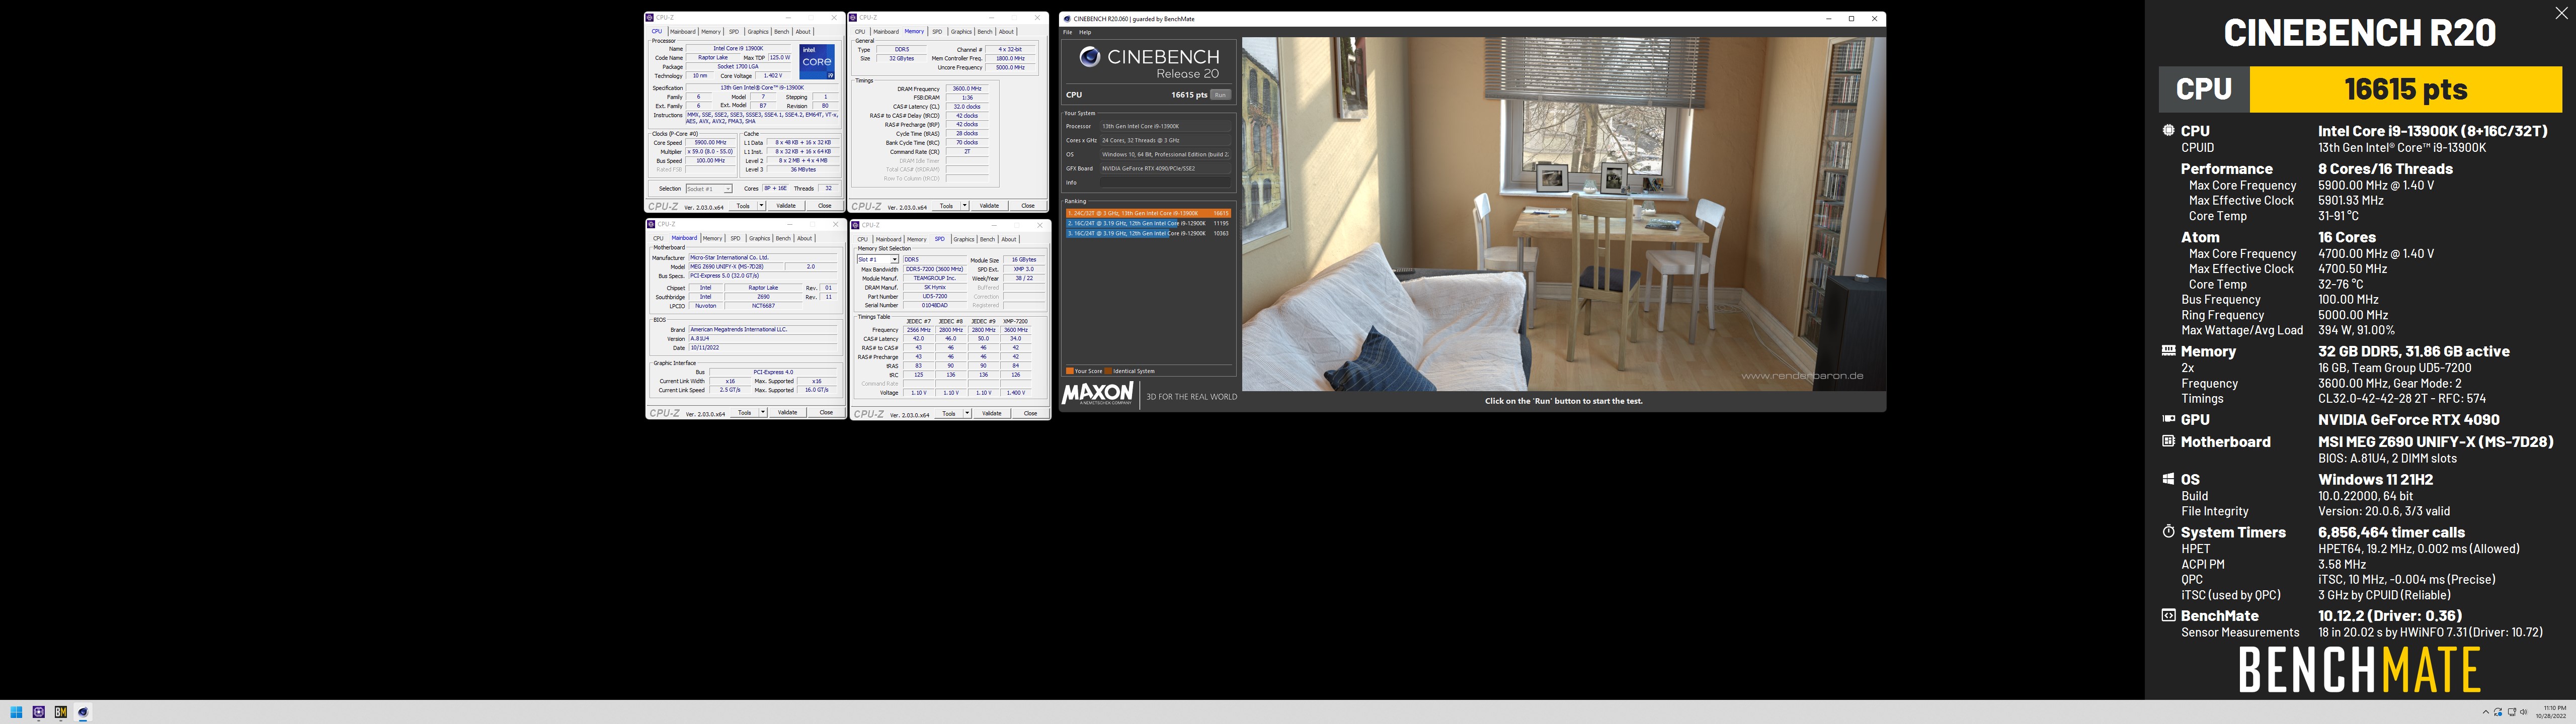Switch to Graphics tab in the top-left CPU-Z window
The height and width of the screenshot is (724, 2576).
[758, 32]
